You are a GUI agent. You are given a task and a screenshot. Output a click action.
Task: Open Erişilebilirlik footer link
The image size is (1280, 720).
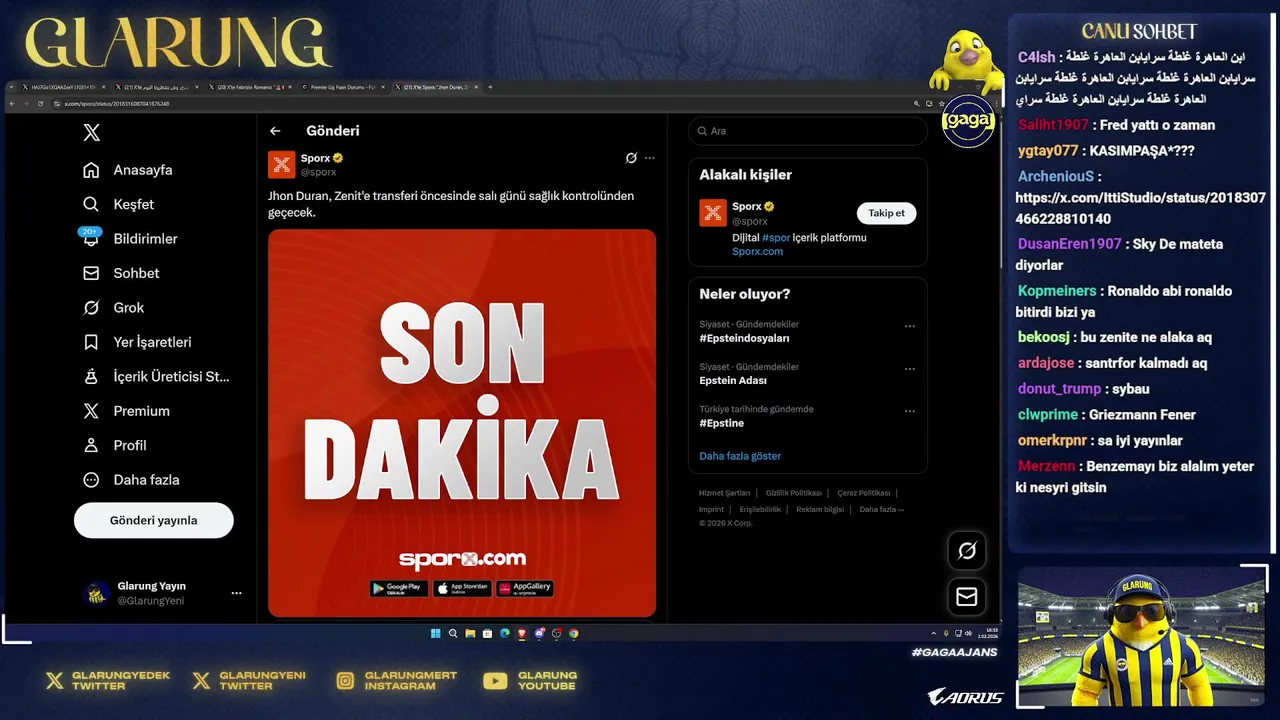coord(760,509)
